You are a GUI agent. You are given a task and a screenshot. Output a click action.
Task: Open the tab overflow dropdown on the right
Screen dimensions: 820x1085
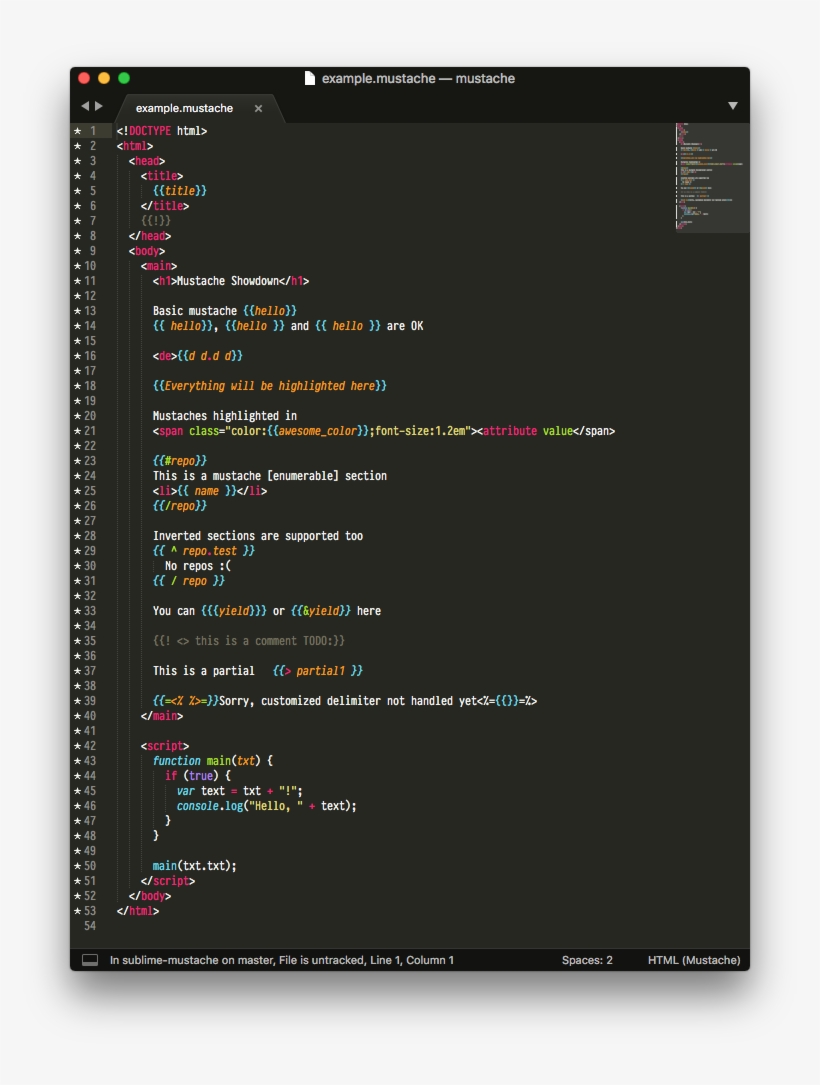pyautogui.click(x=733, y=105)
